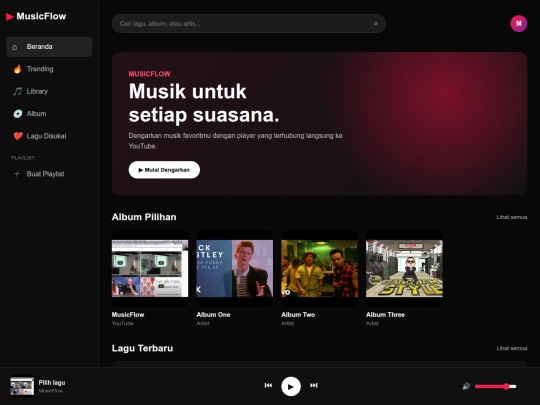Open the M user avatar profile

[x=519, y=23]
